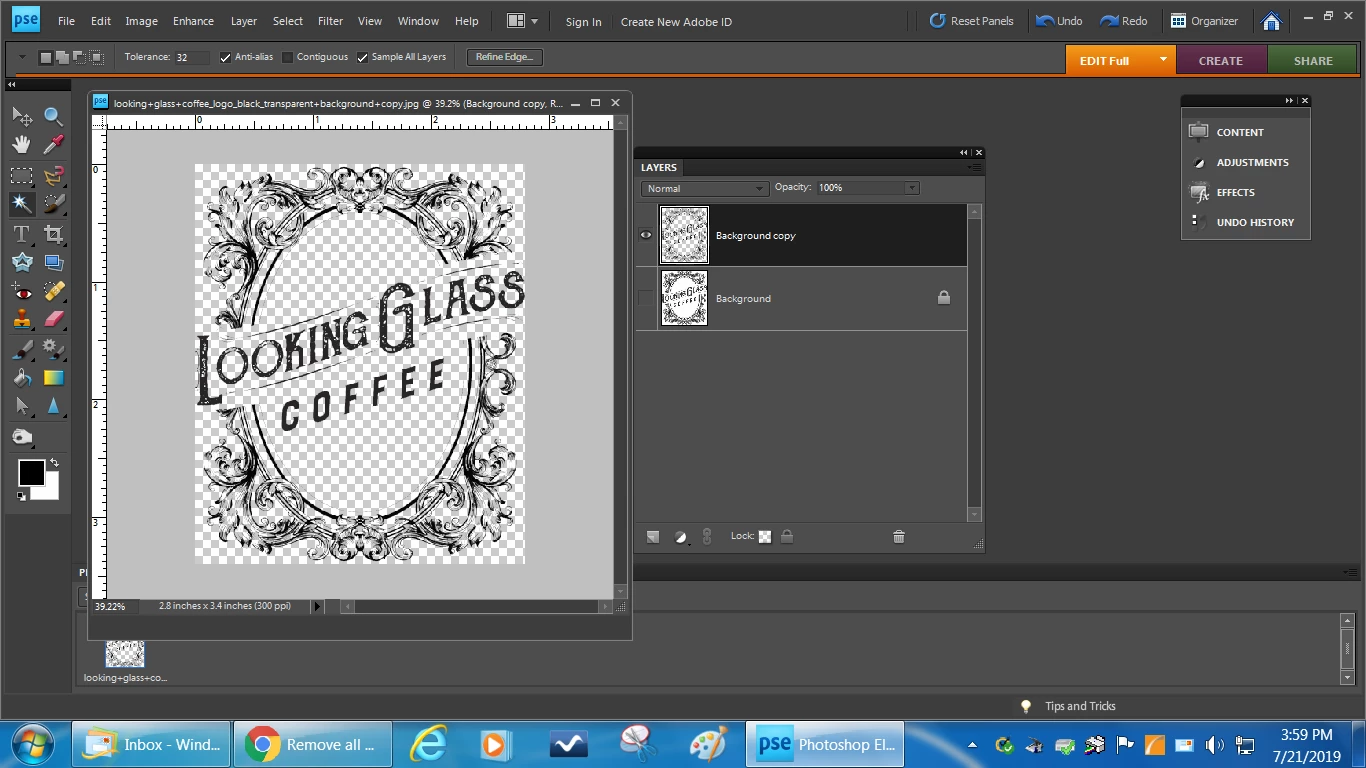
Task: Open the Layer menu
Action: pos(244,21)
